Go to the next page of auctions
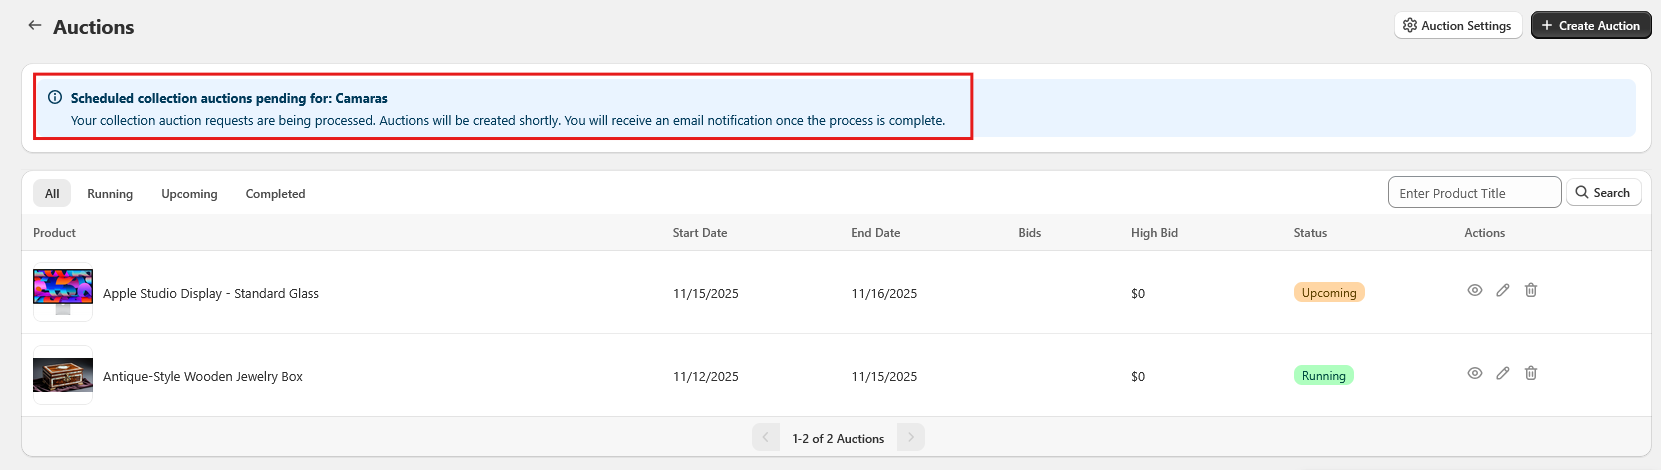1661x470 pixels. click(x=910, y=438)
